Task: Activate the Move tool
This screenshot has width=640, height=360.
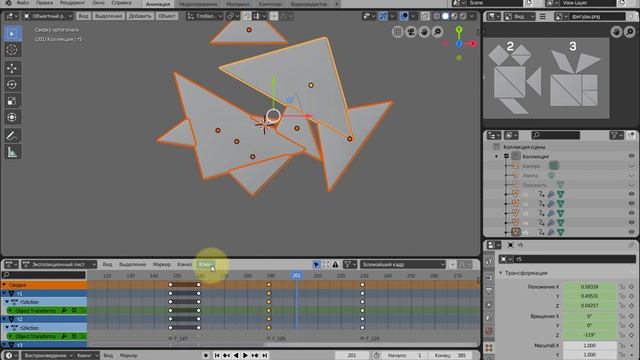Action: coord(12,68)
